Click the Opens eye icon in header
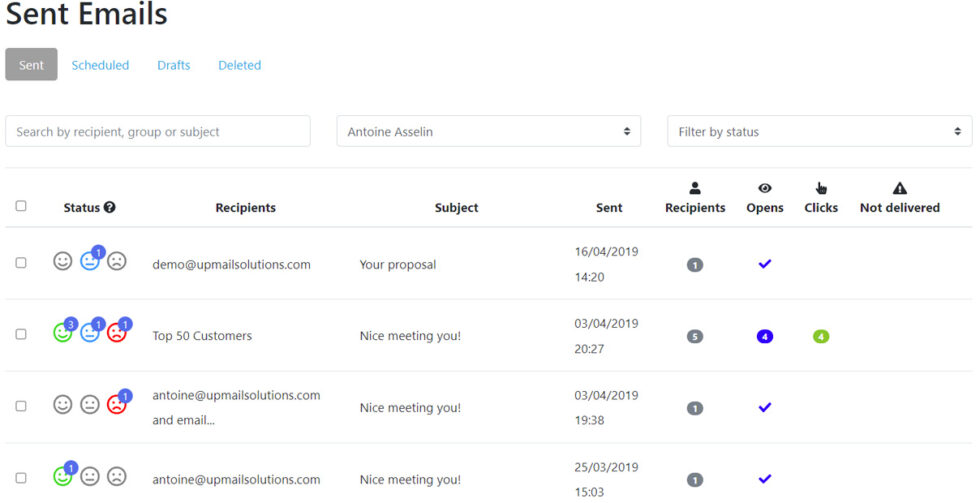This screenshot has width=980, height=503. coord(764,188)
